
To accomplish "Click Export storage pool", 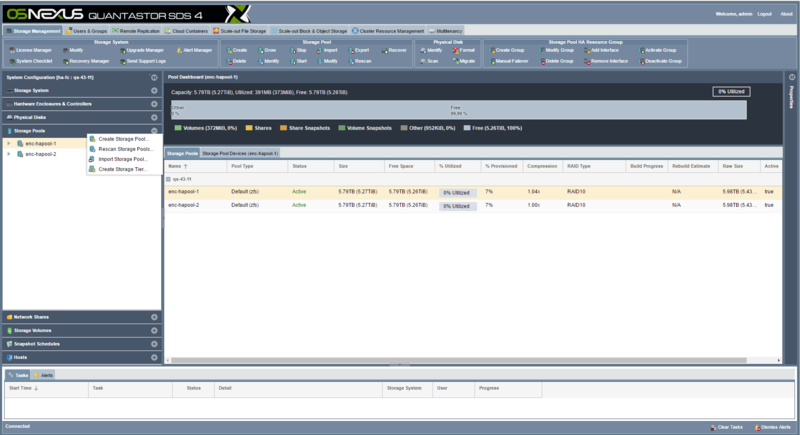I will pos(359,50).
